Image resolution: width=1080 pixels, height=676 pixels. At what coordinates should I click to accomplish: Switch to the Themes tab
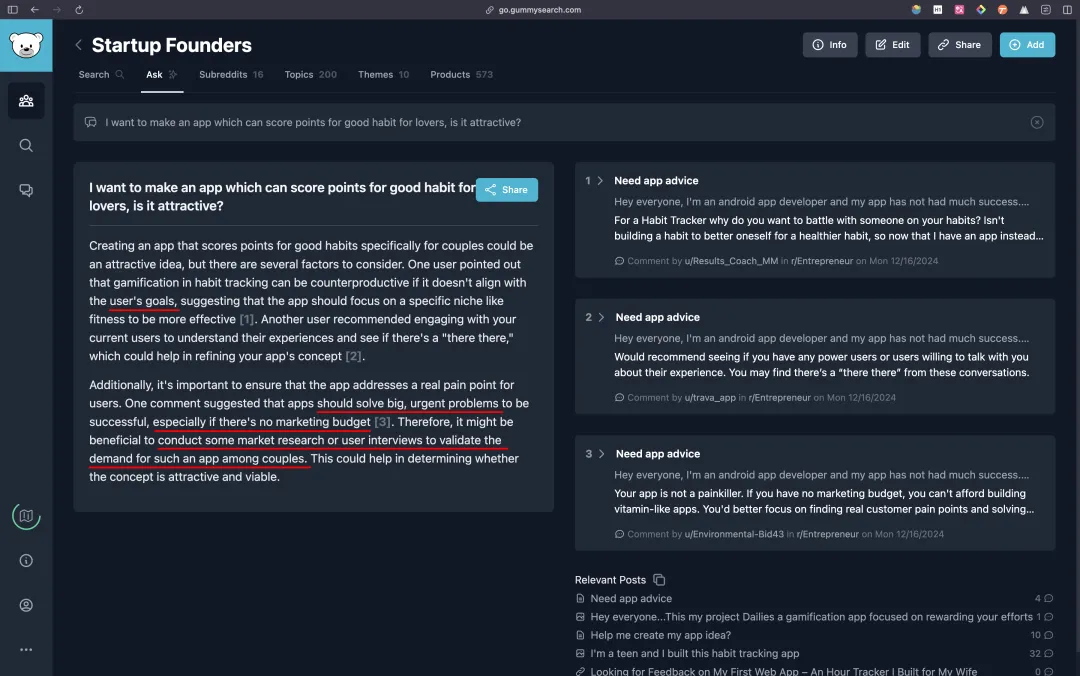[x=383, y=74]
